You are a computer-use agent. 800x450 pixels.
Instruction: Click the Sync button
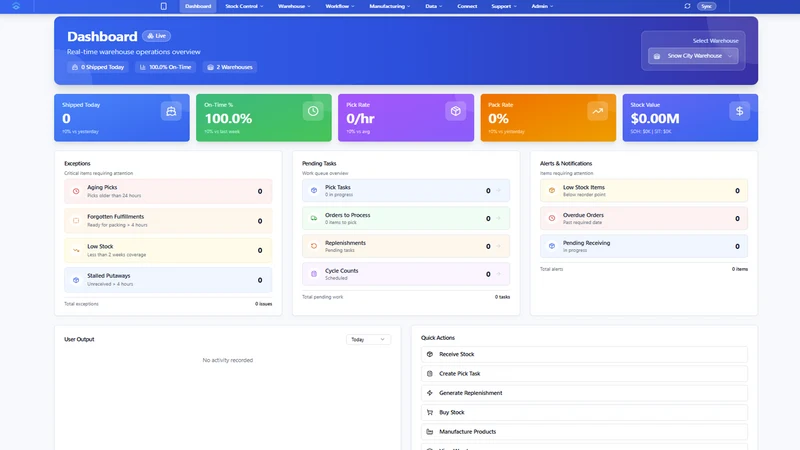[706, 6]
